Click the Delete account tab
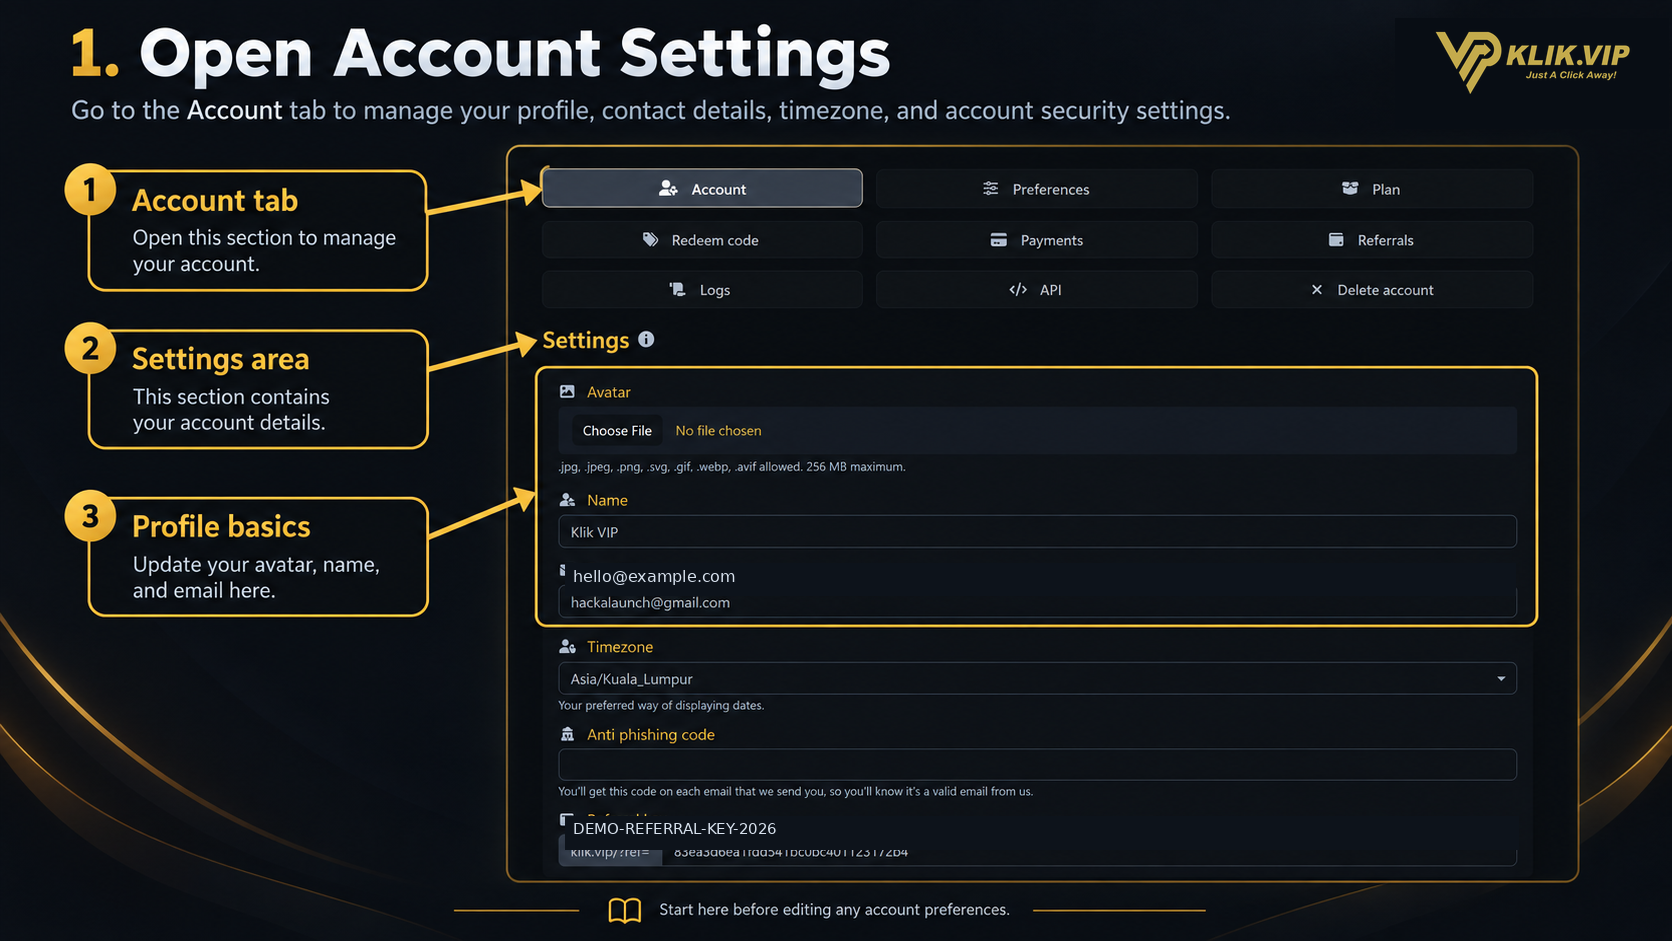The height and width of the screenshot is (941, 1672). pyautogui.click(x=1372, y=289)
